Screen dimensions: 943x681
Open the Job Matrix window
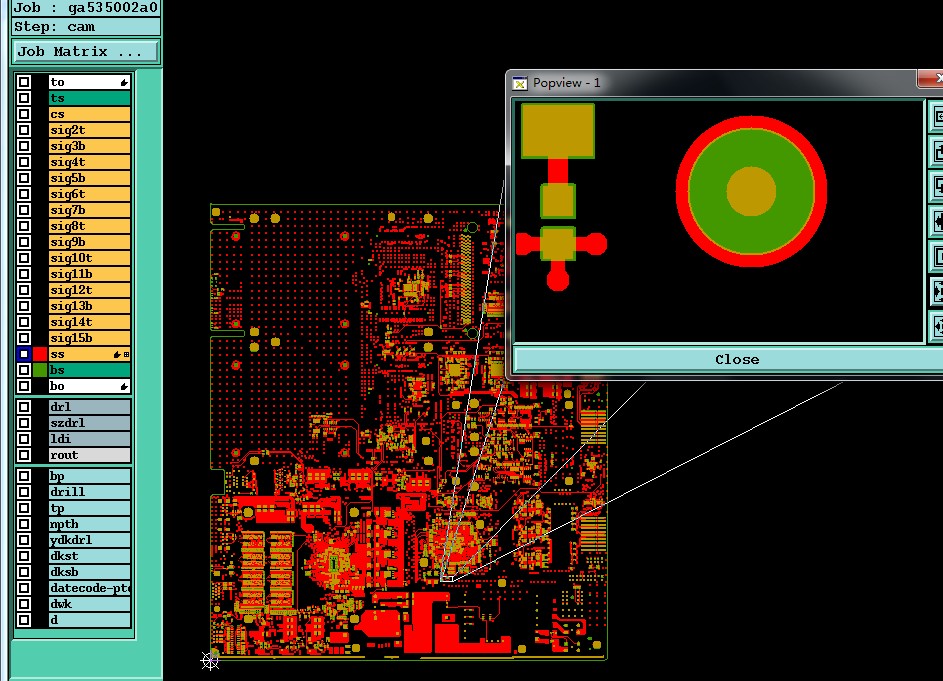click(x=86, y=52)
